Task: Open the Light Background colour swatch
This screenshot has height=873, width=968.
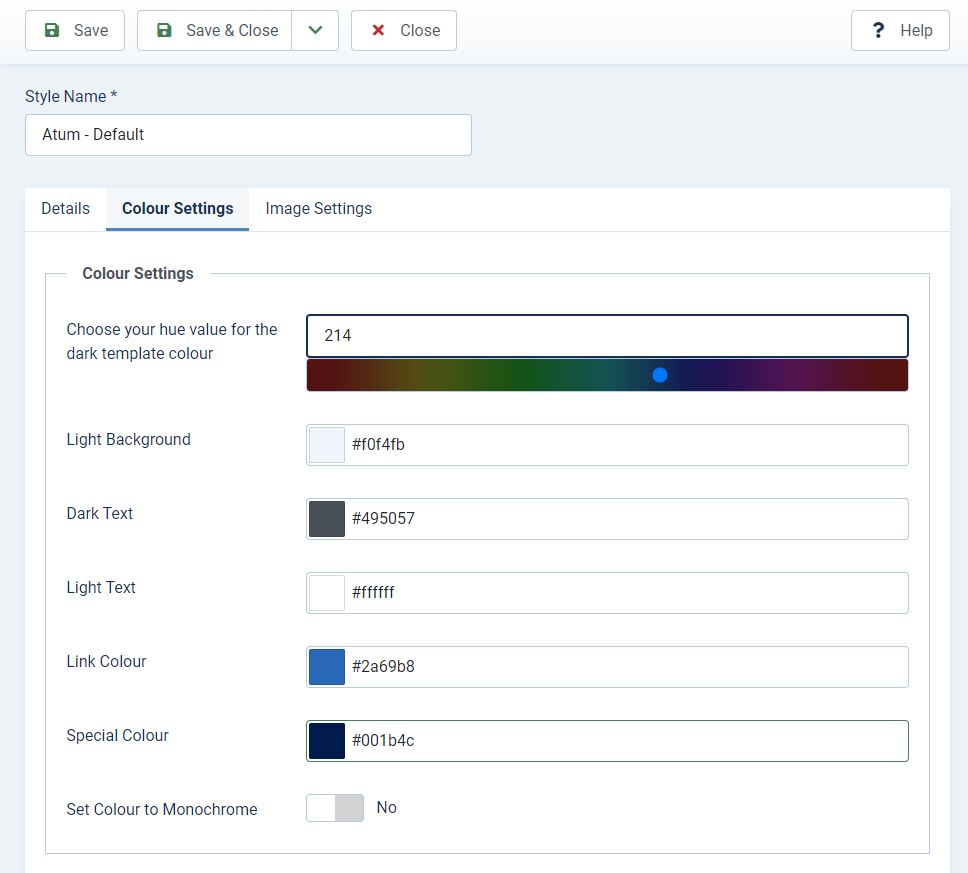Action: pos(327,445)
